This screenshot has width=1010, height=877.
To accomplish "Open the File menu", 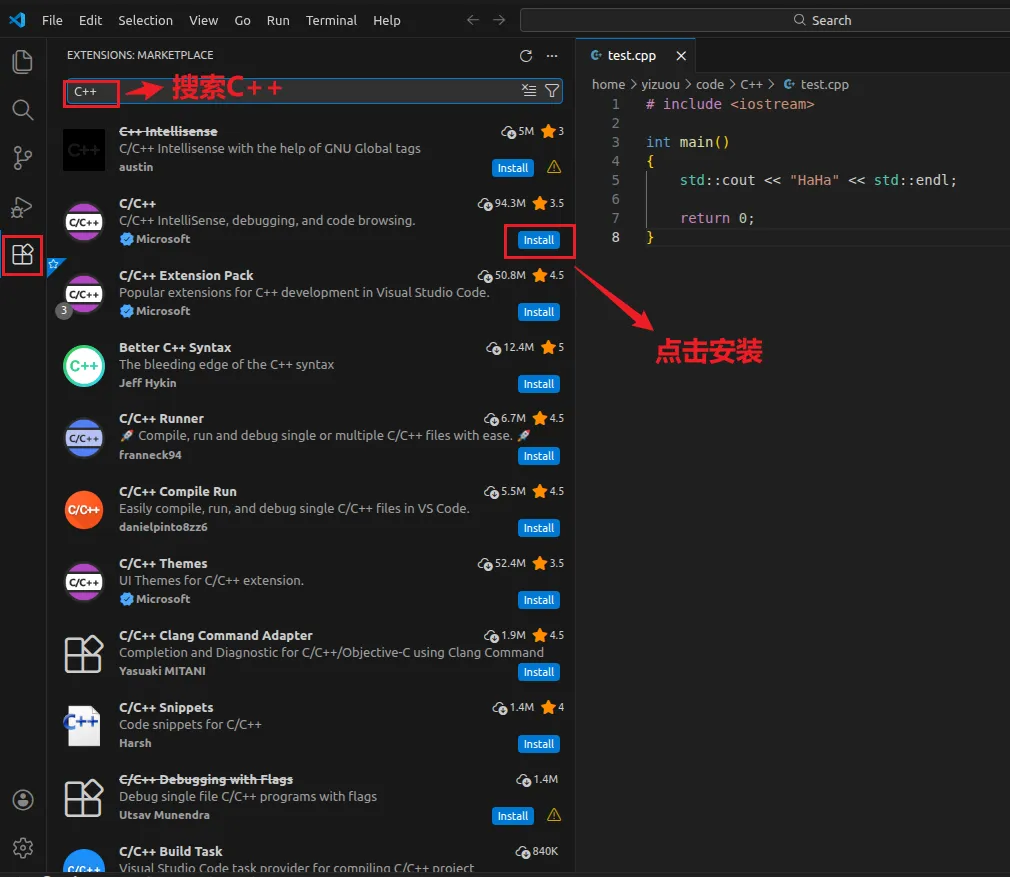I will tap(52, 20).
